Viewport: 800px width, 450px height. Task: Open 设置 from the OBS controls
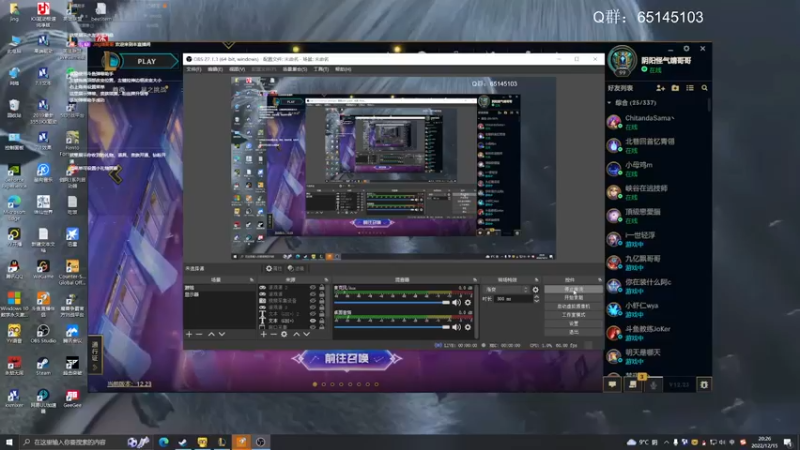coord(573,323)
